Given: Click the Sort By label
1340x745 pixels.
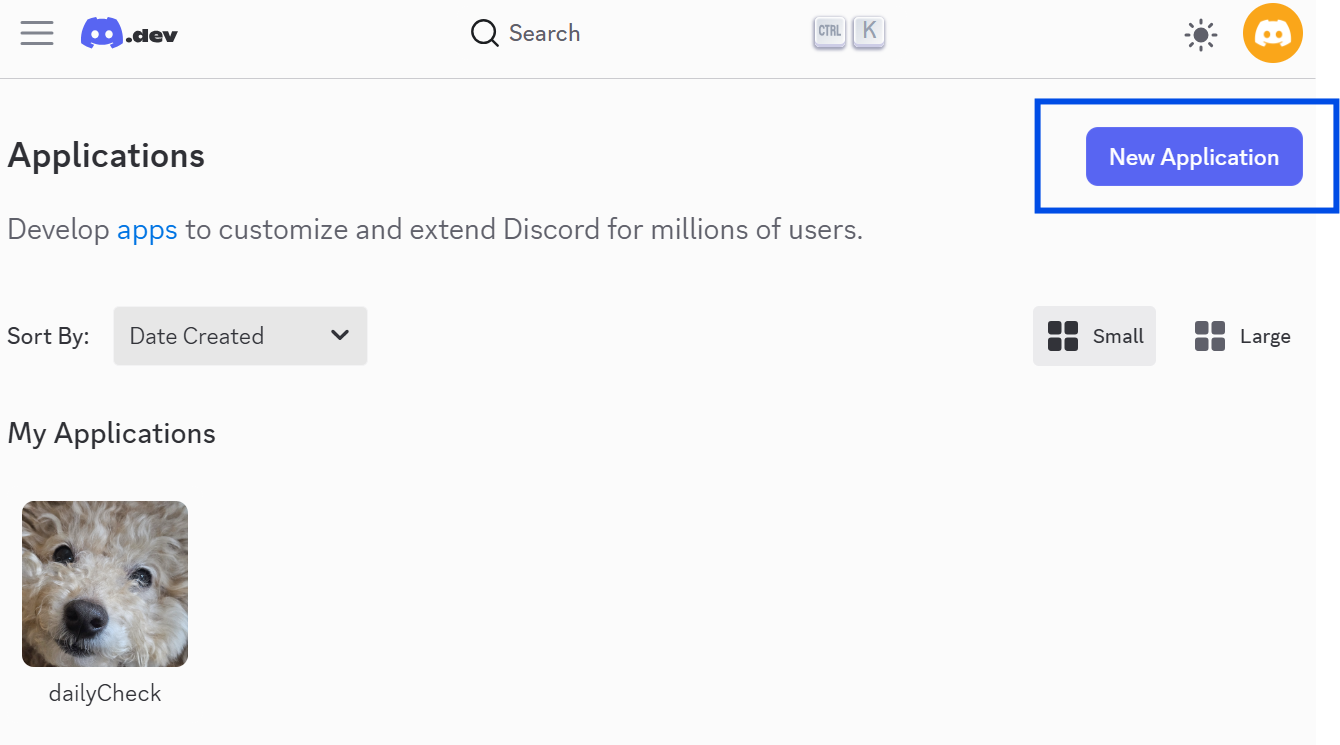Looking at the screenshot, I should (x=48, y=336).
